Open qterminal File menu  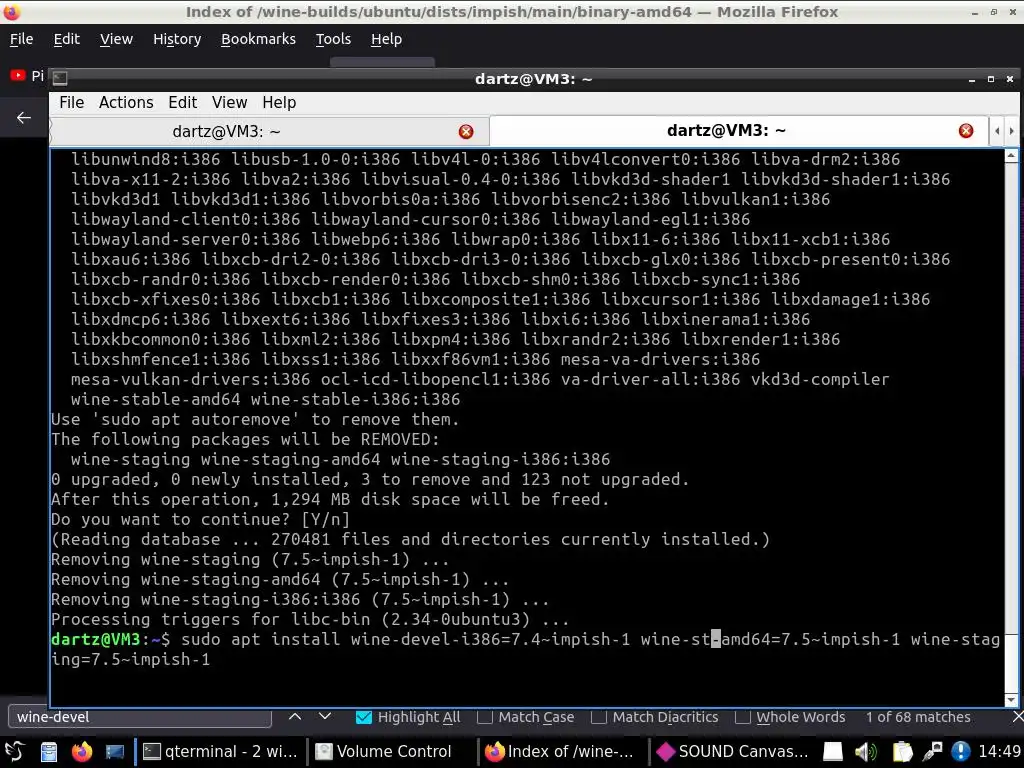71,103
